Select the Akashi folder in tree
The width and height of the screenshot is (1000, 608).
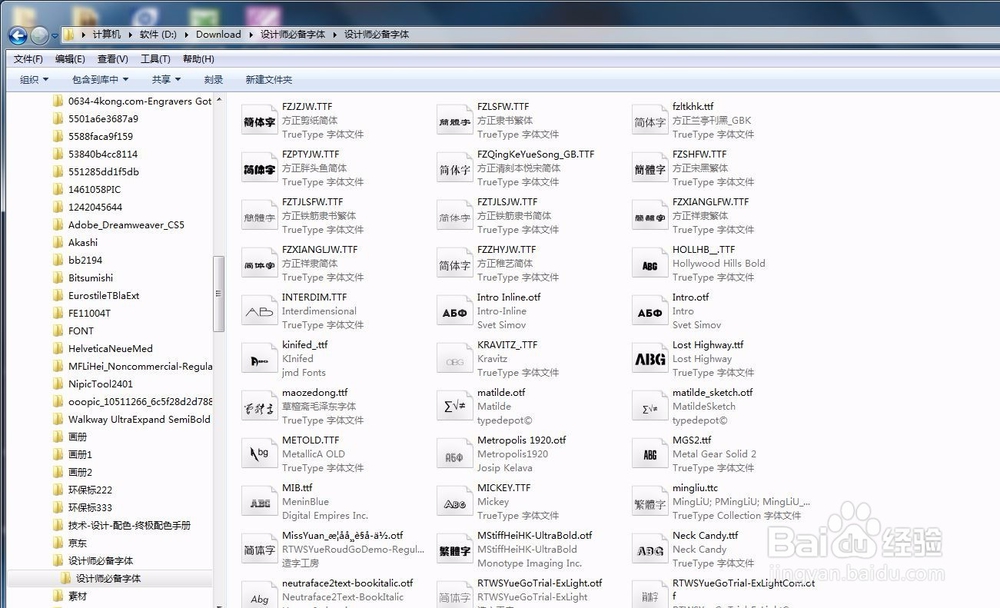pos(83,242)
